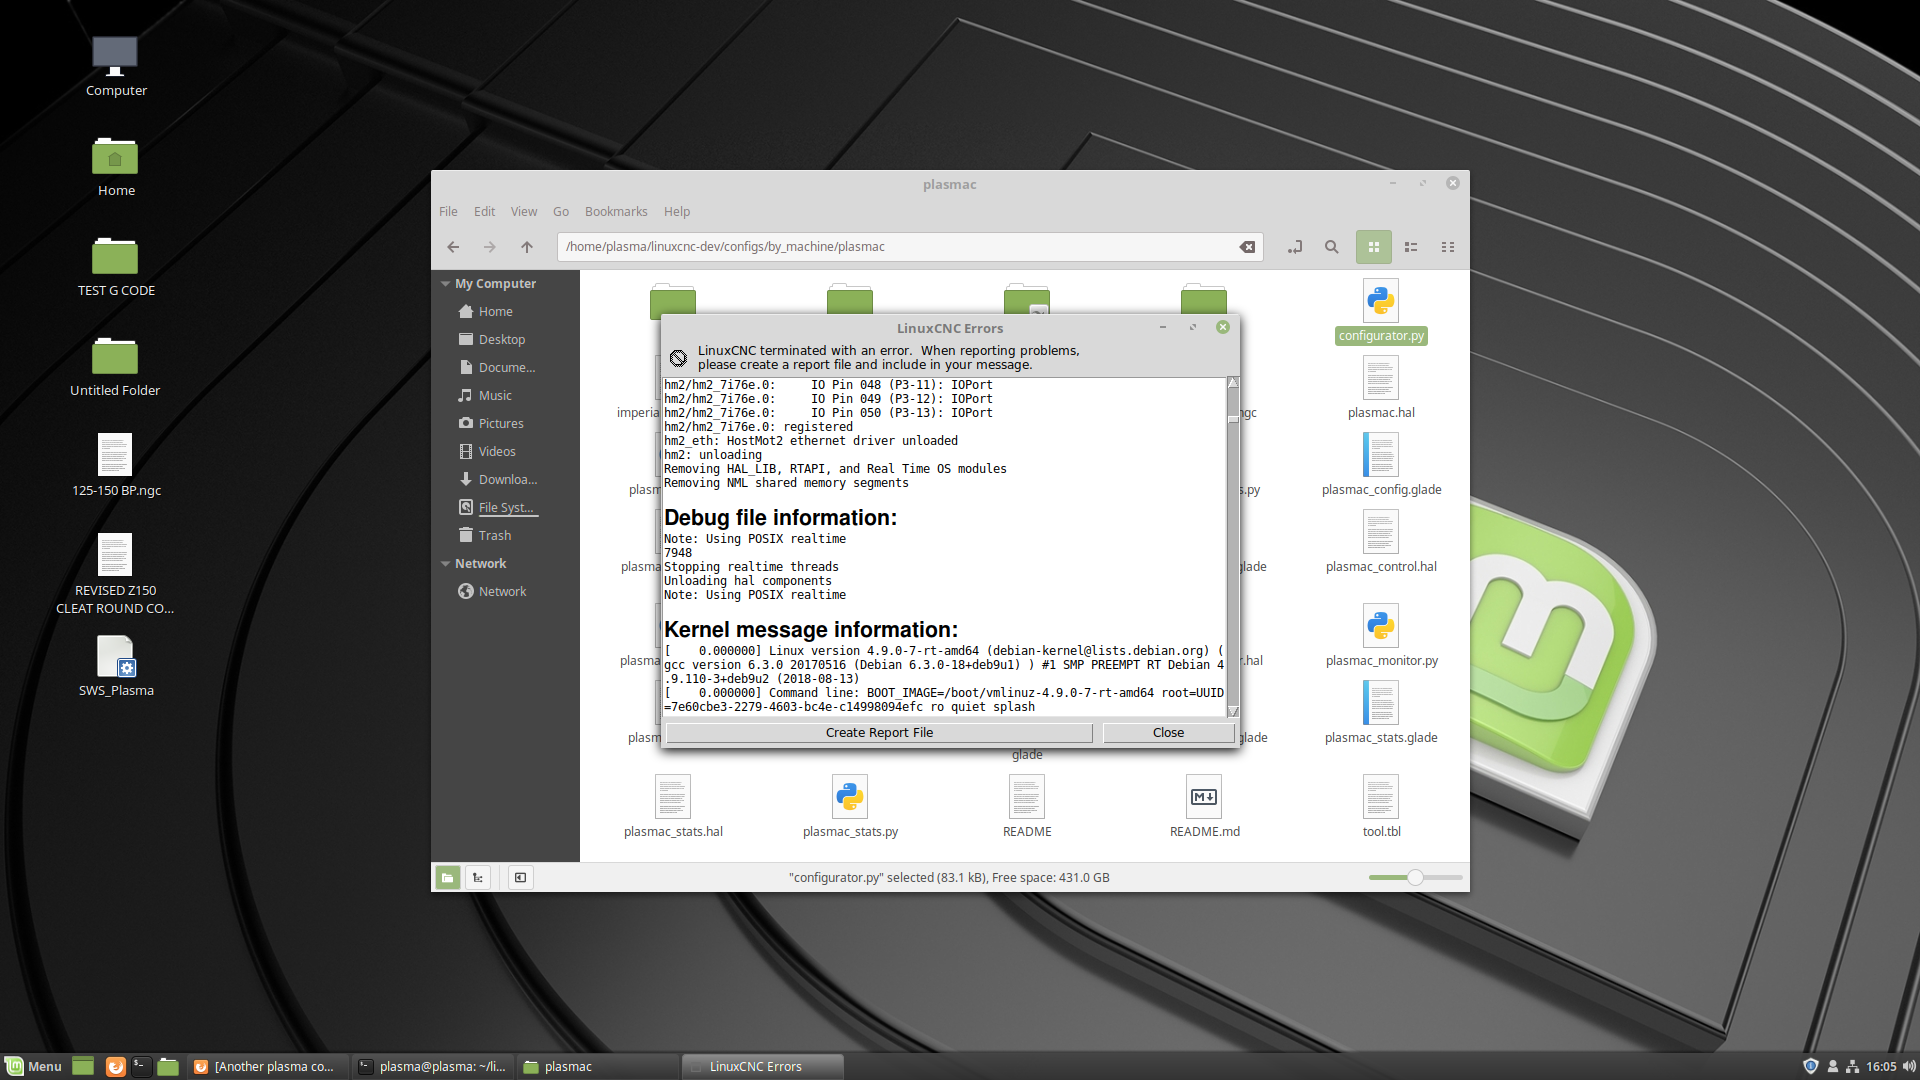Image resolution: width=1920 pixels, height=1080 pixels.
Task: Switch to icon view
Action: pos(1374,247)
